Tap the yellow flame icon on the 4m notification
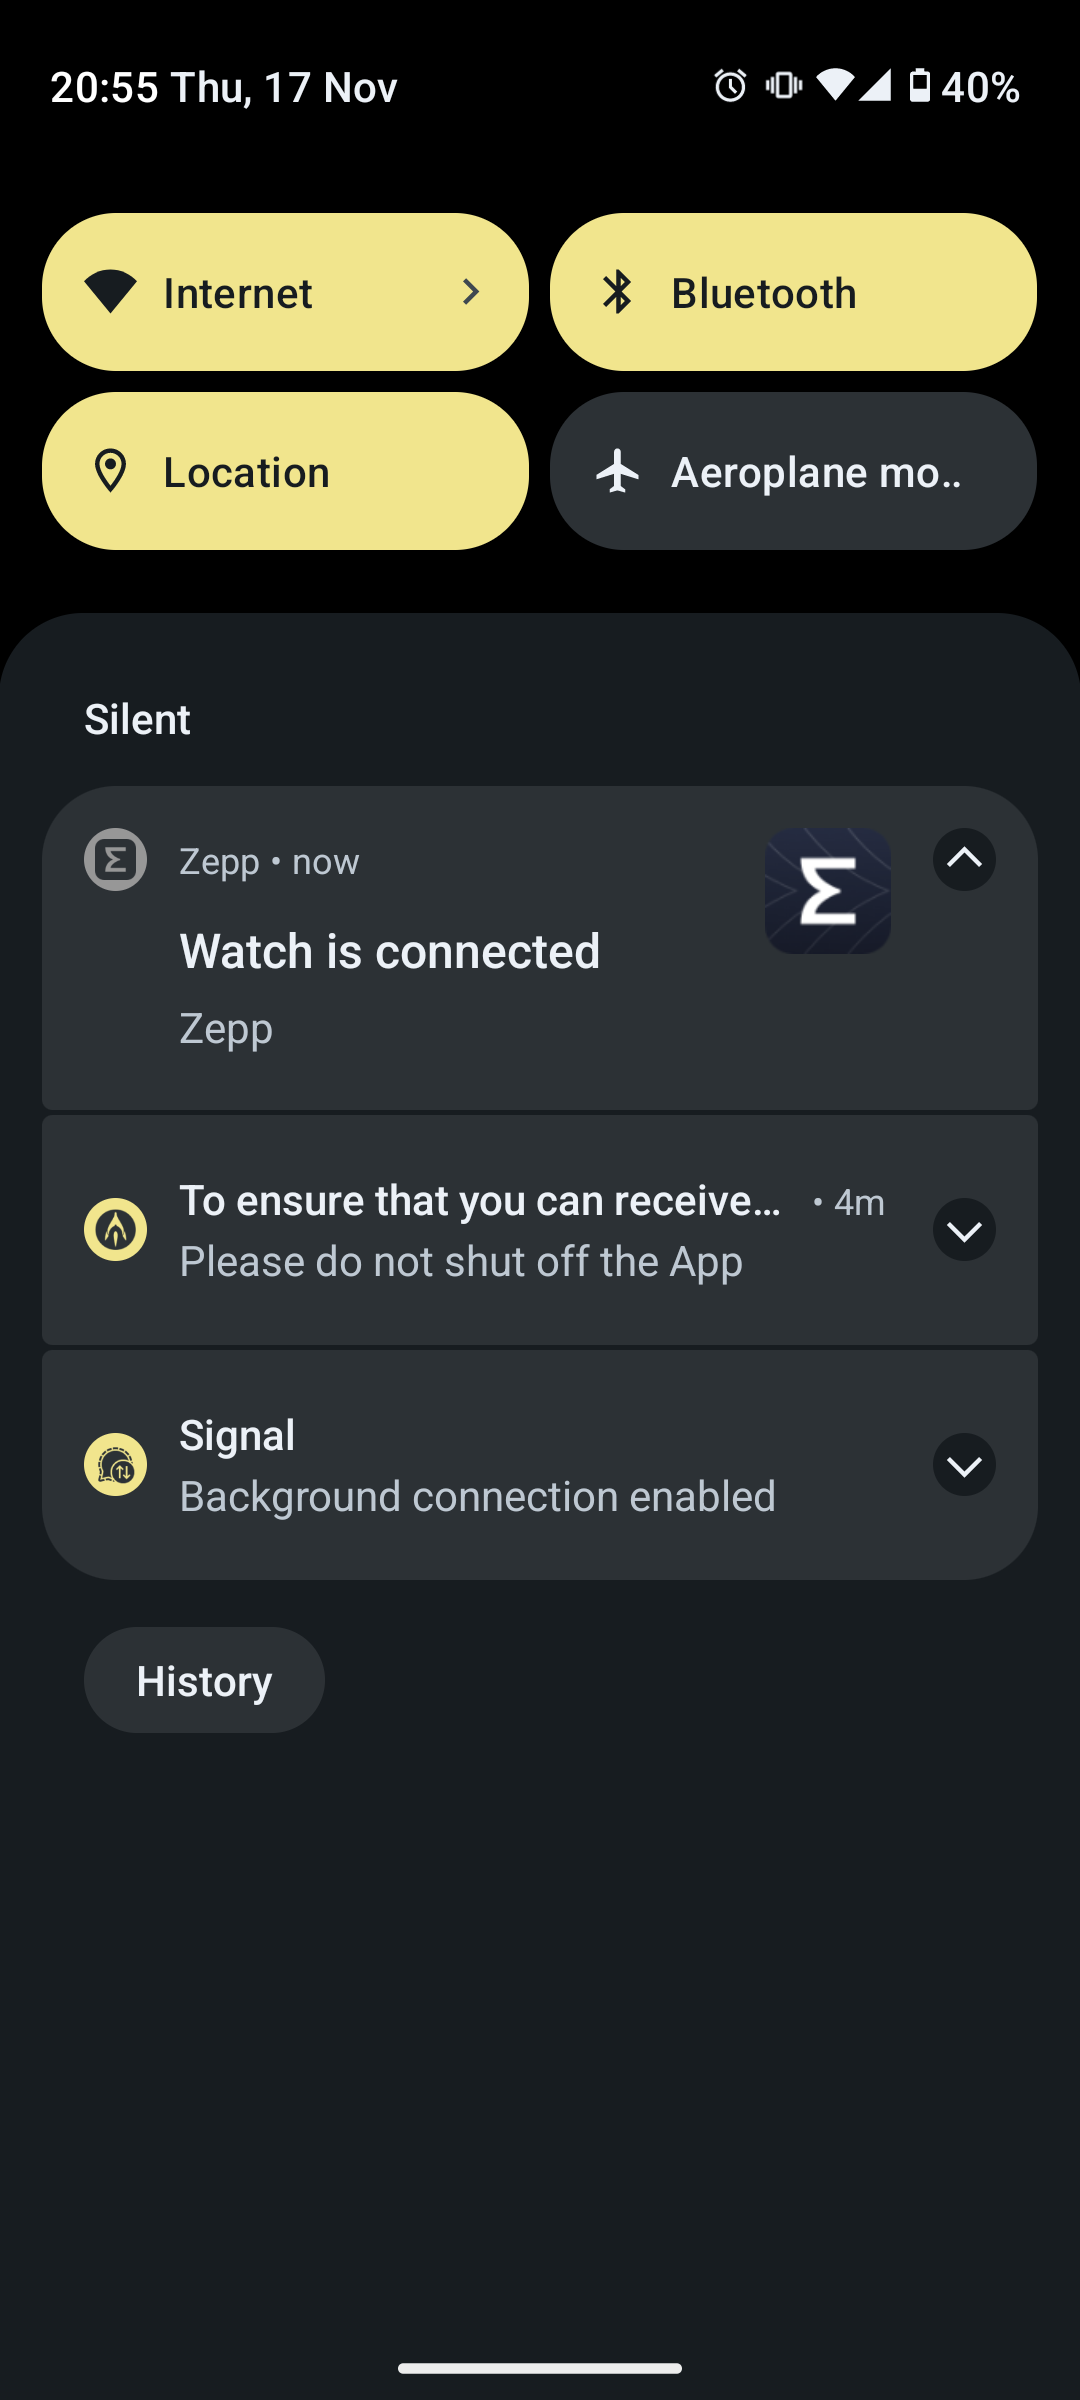 [x=115, y=1229]
